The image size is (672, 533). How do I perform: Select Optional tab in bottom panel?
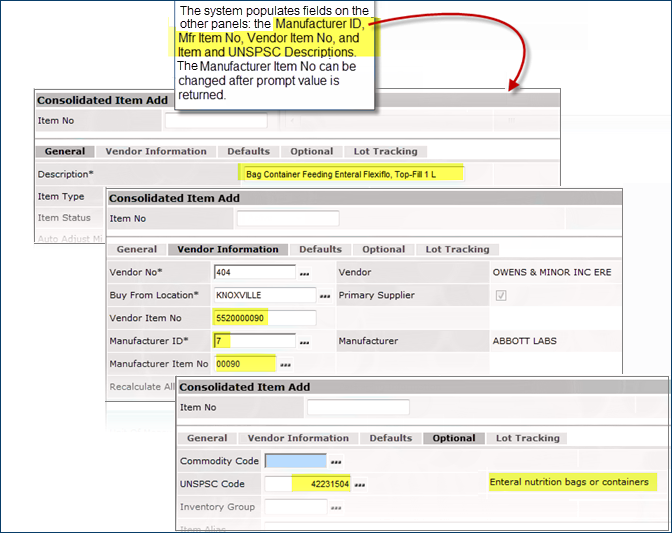point(454,438)
